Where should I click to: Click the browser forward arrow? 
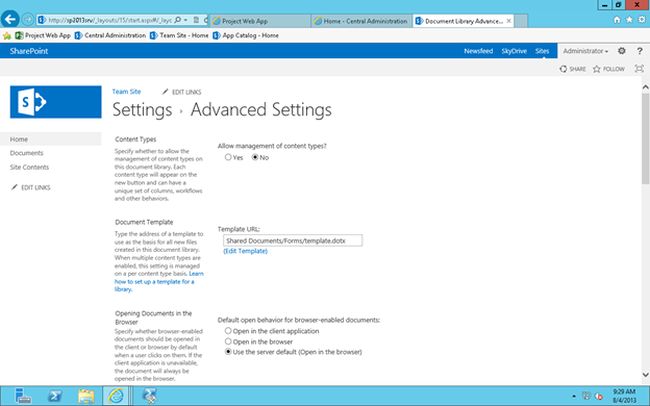28,19
